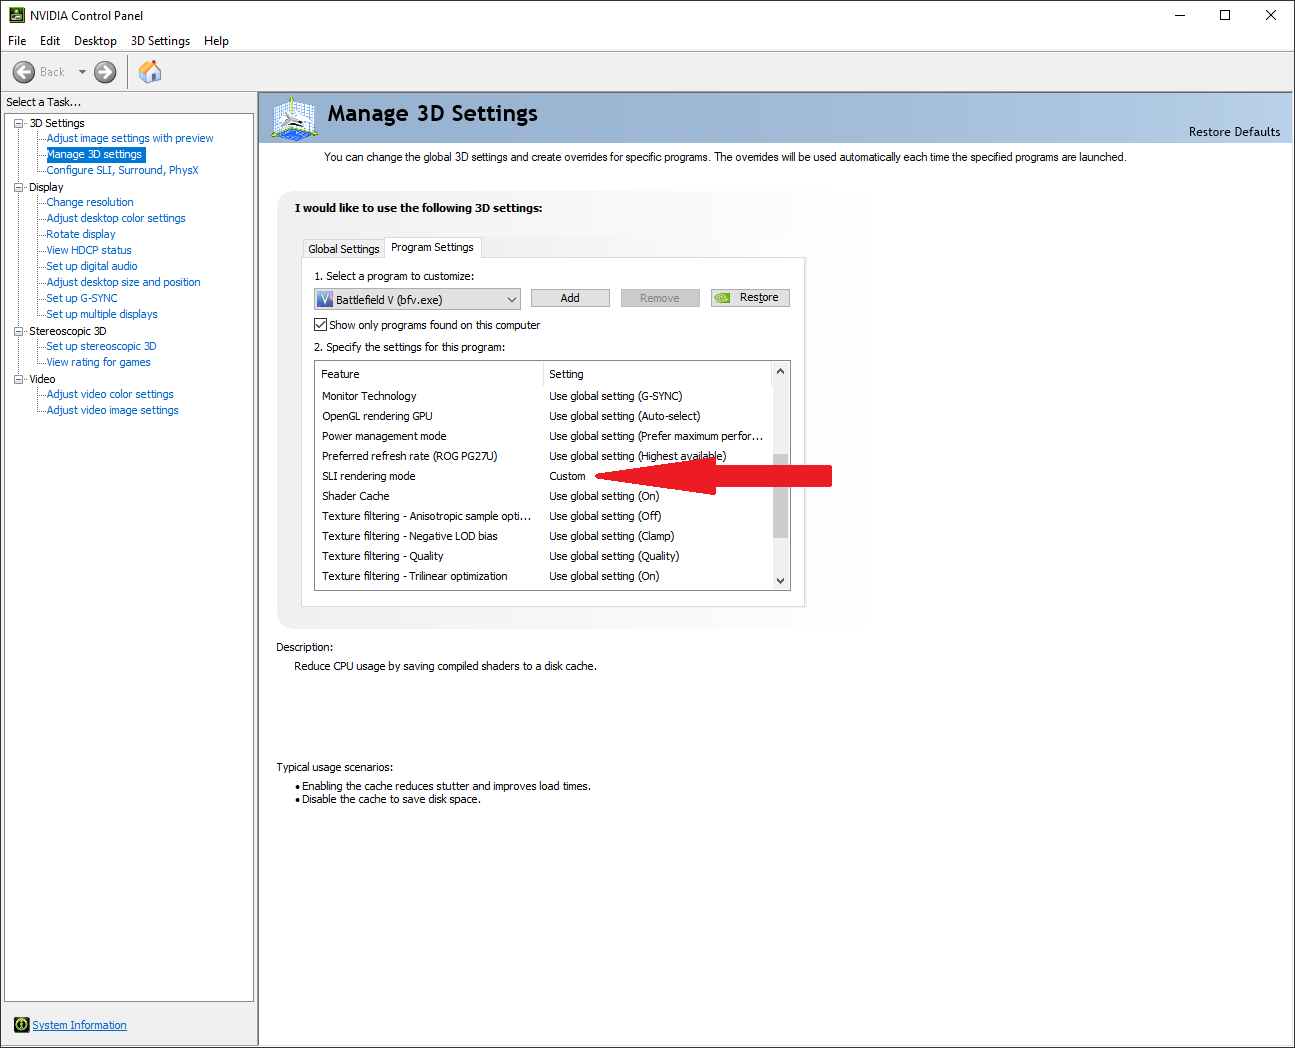Toggle Show only programs found checkbox
The height and width of the screenshot is (1048, 1295).
[x=321, y=325]
